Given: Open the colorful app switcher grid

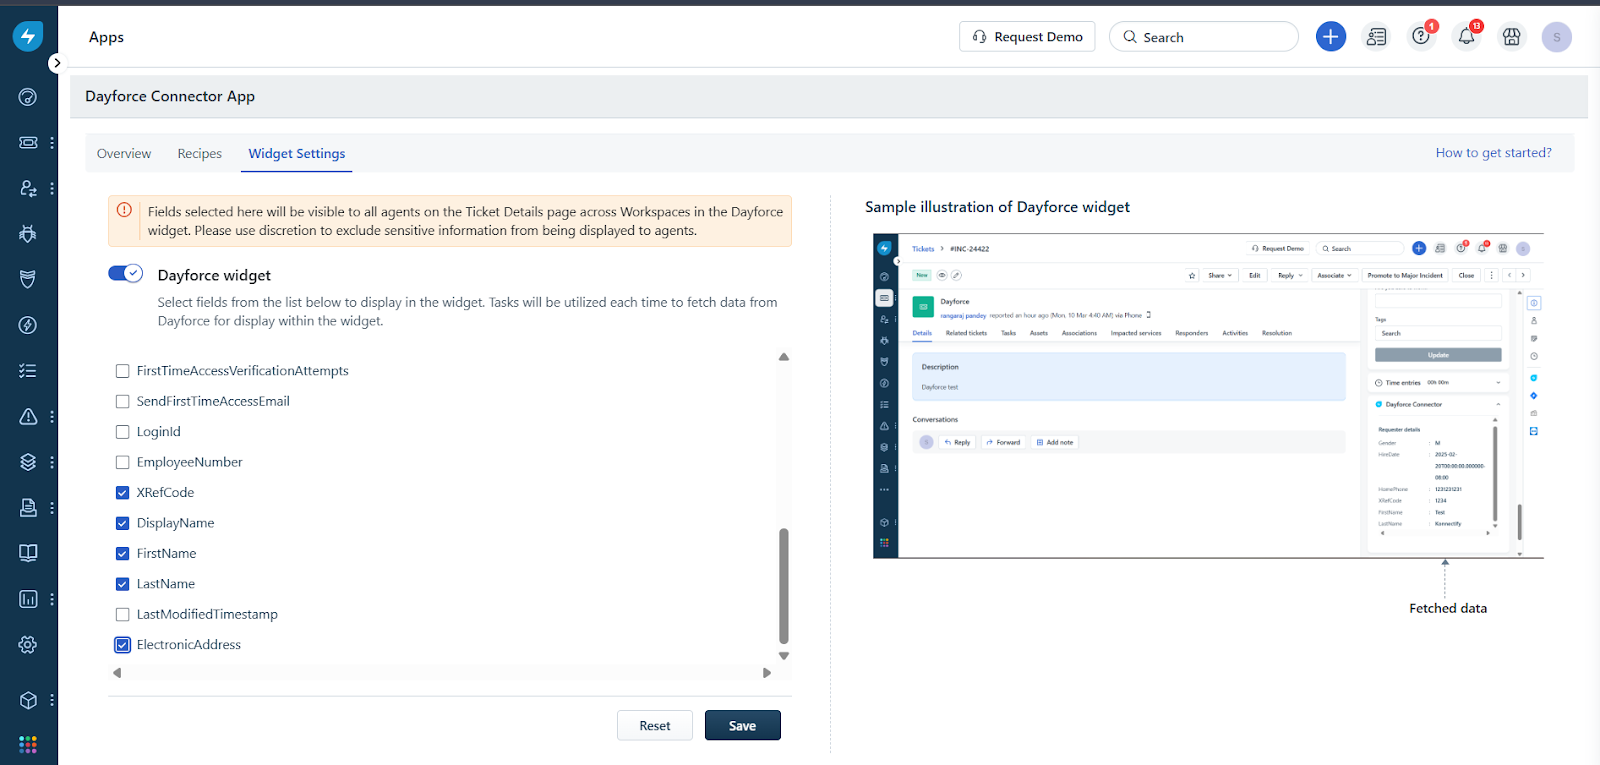Looking at the screenshot, I should click(x=28, y=745).
